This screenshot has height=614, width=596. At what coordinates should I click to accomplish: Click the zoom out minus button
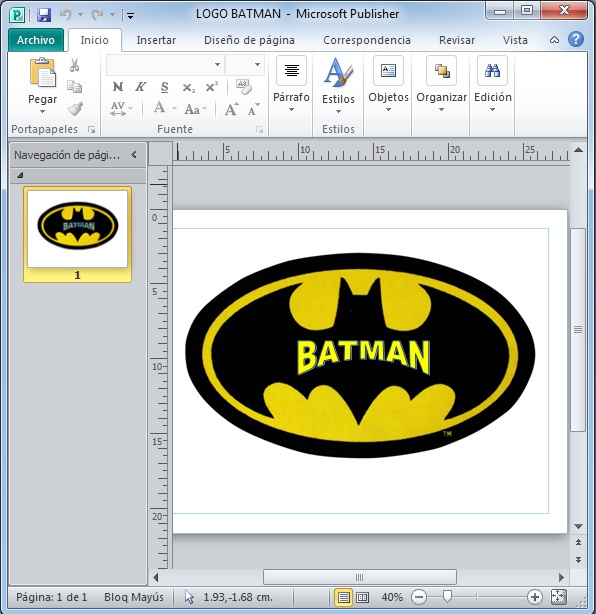(x=419, y=597)
